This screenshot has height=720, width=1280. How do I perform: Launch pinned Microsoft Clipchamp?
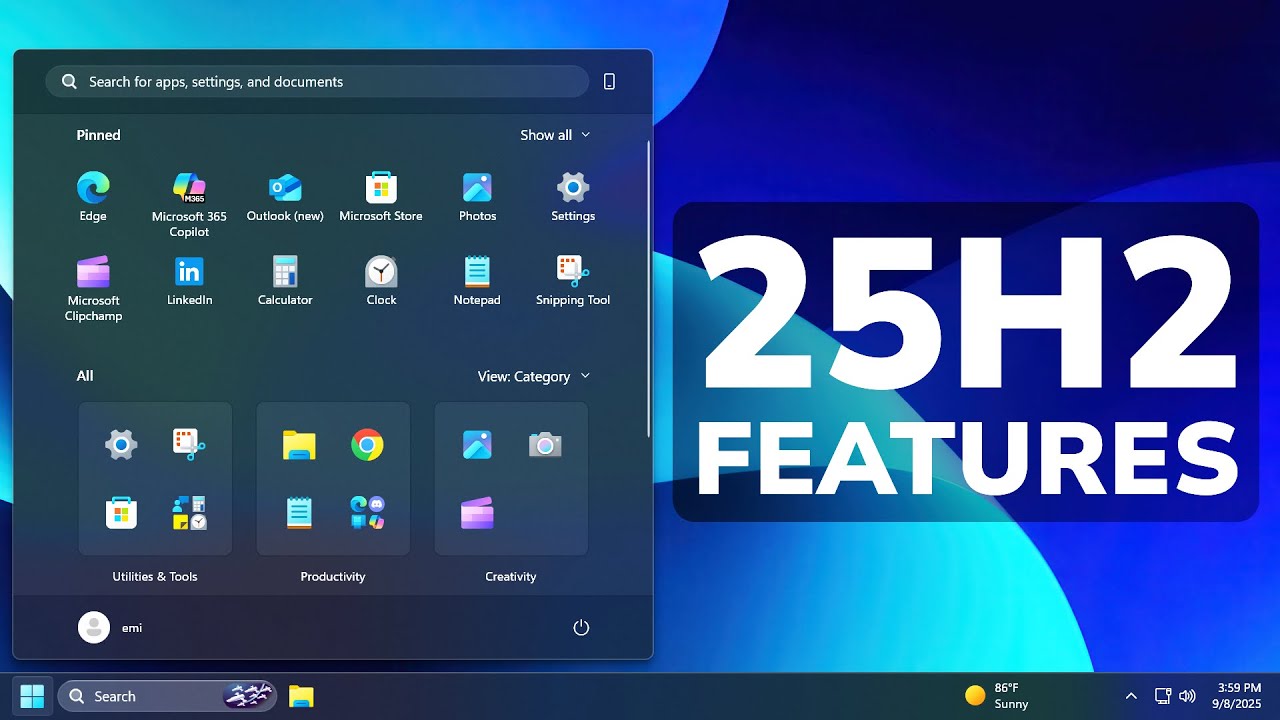click(93, 288)
